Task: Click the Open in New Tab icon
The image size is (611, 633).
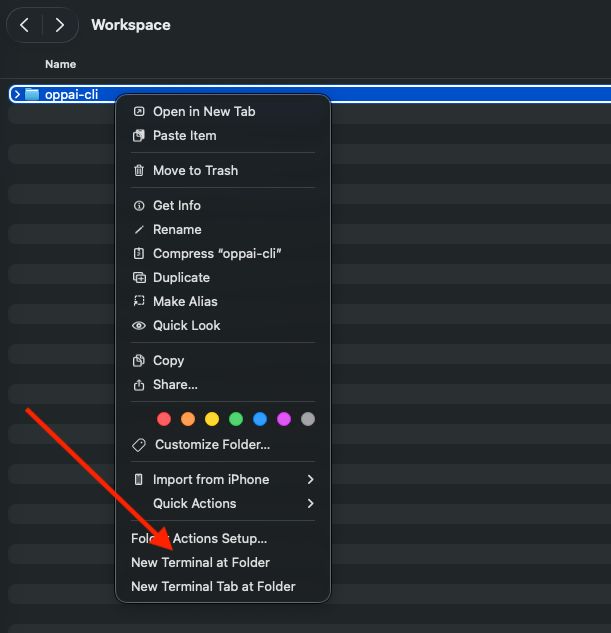Action: [139, 111]
